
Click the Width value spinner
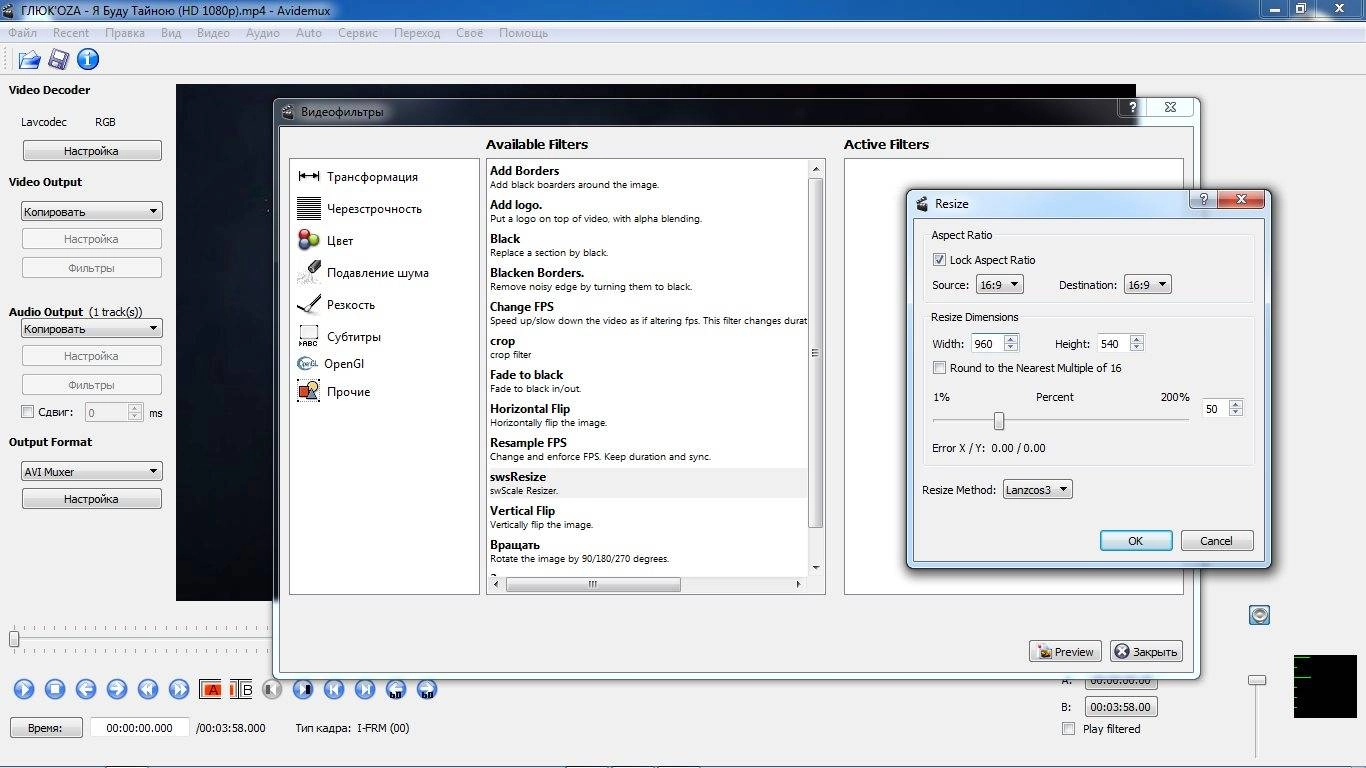[994, 344]
